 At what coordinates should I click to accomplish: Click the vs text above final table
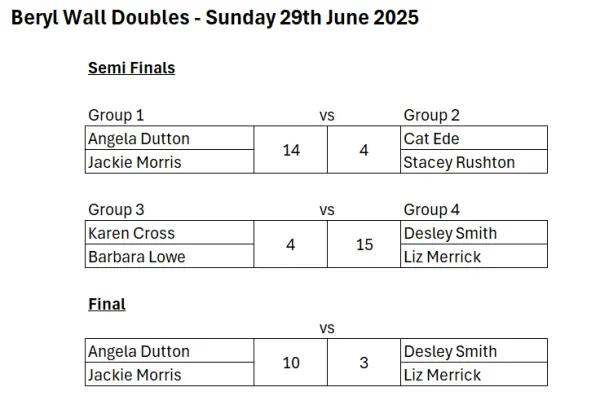tap(327, 328)
